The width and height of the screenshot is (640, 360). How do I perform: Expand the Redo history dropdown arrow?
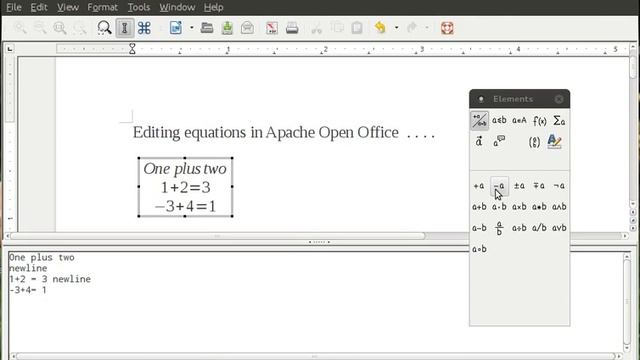[427, 28]
